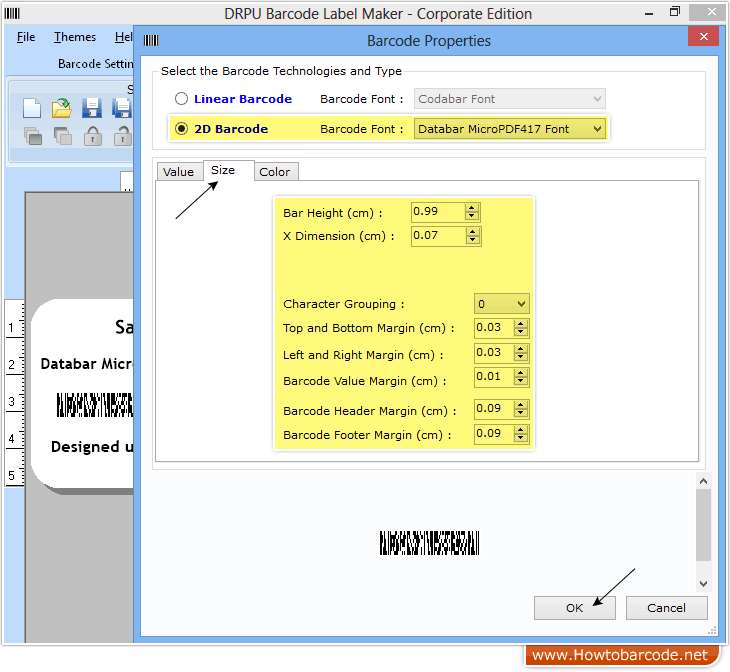730x672 pixels.
Task: Decrease Left and Right Margin spinner
Action: point(521,357)
